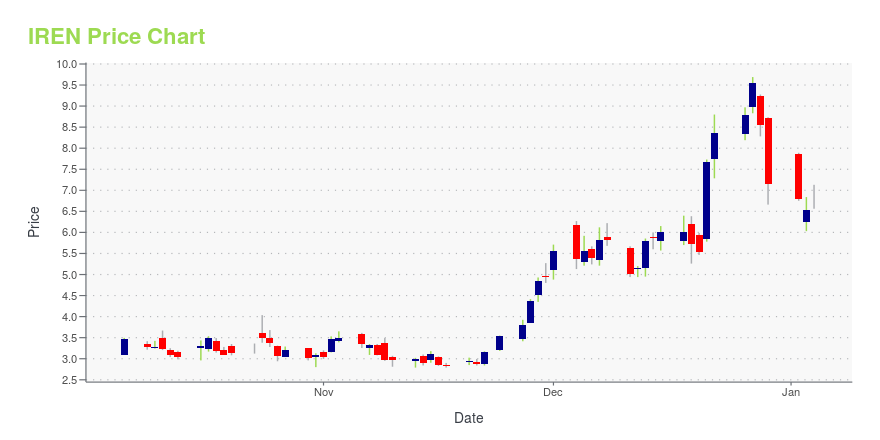
Task: Click the Dec x-axis tick label
Action: click(553, 392)
